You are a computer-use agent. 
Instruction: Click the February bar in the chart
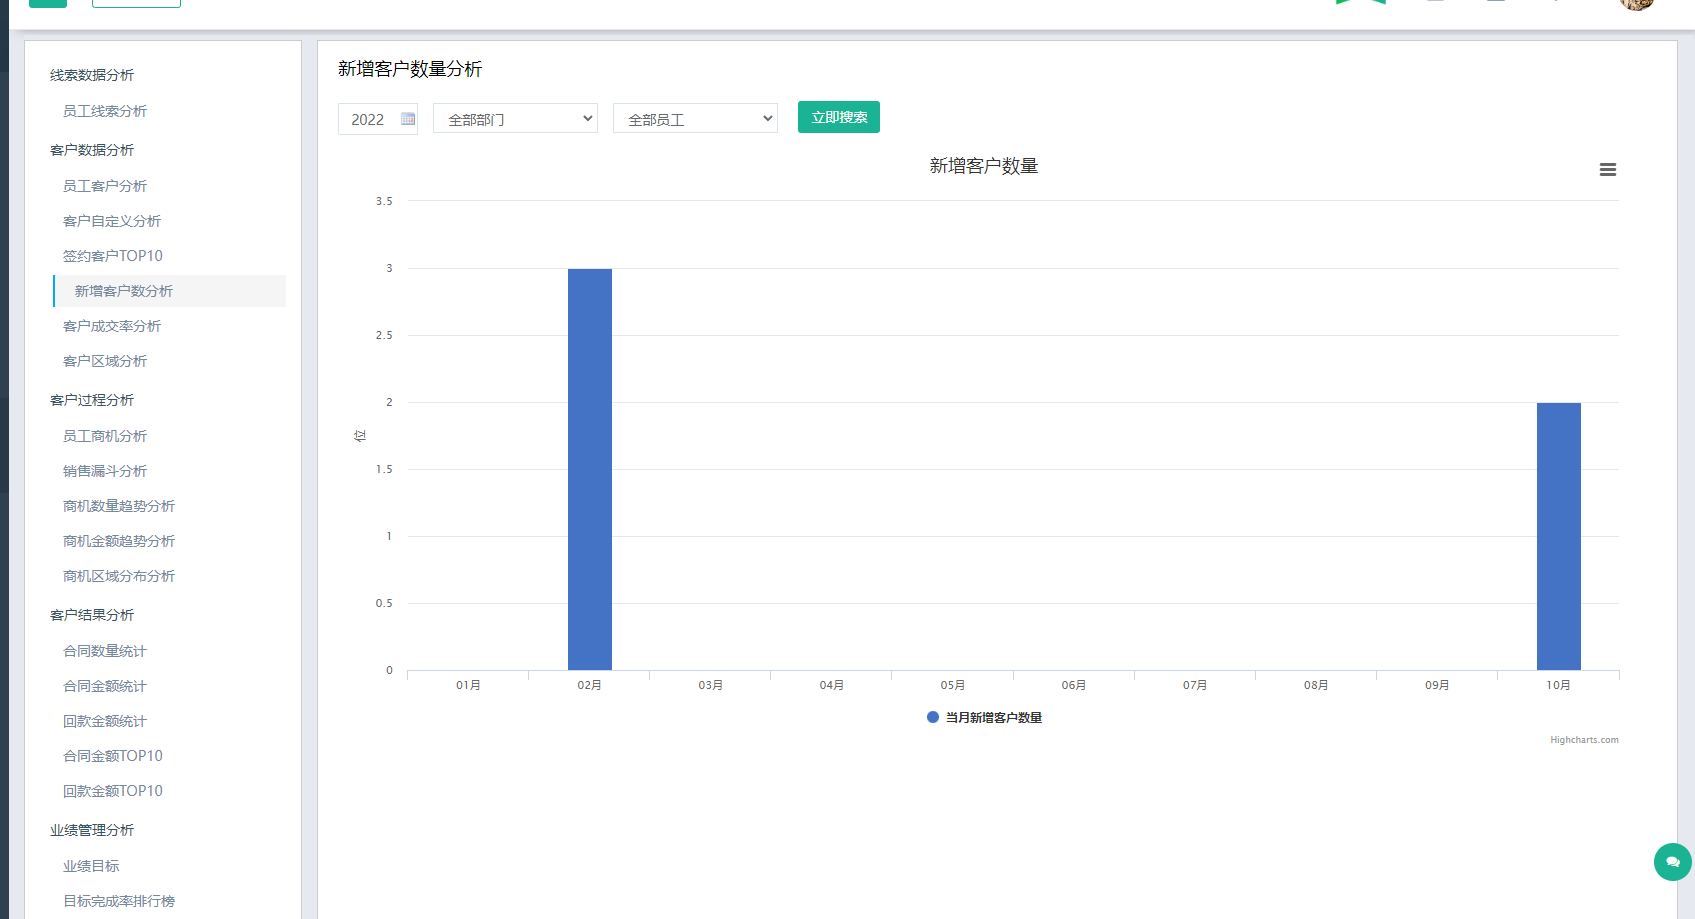pos(590,470)
